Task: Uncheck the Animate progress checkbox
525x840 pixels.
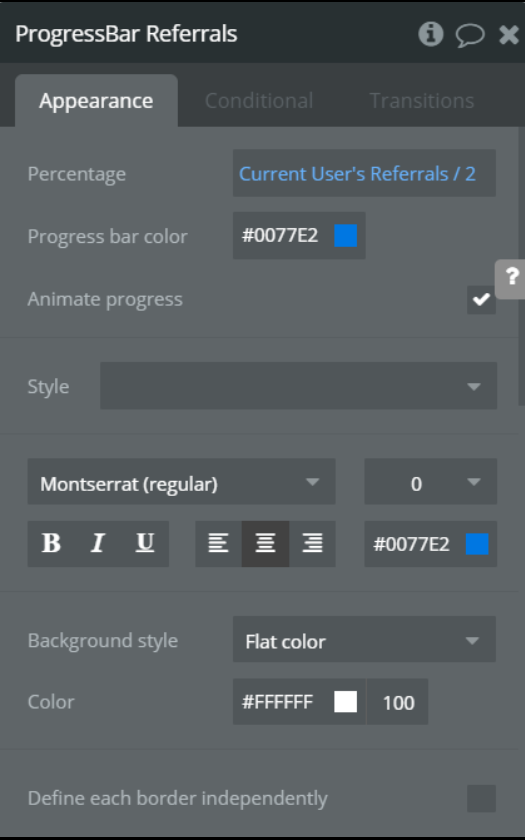Action: point(481,299)
